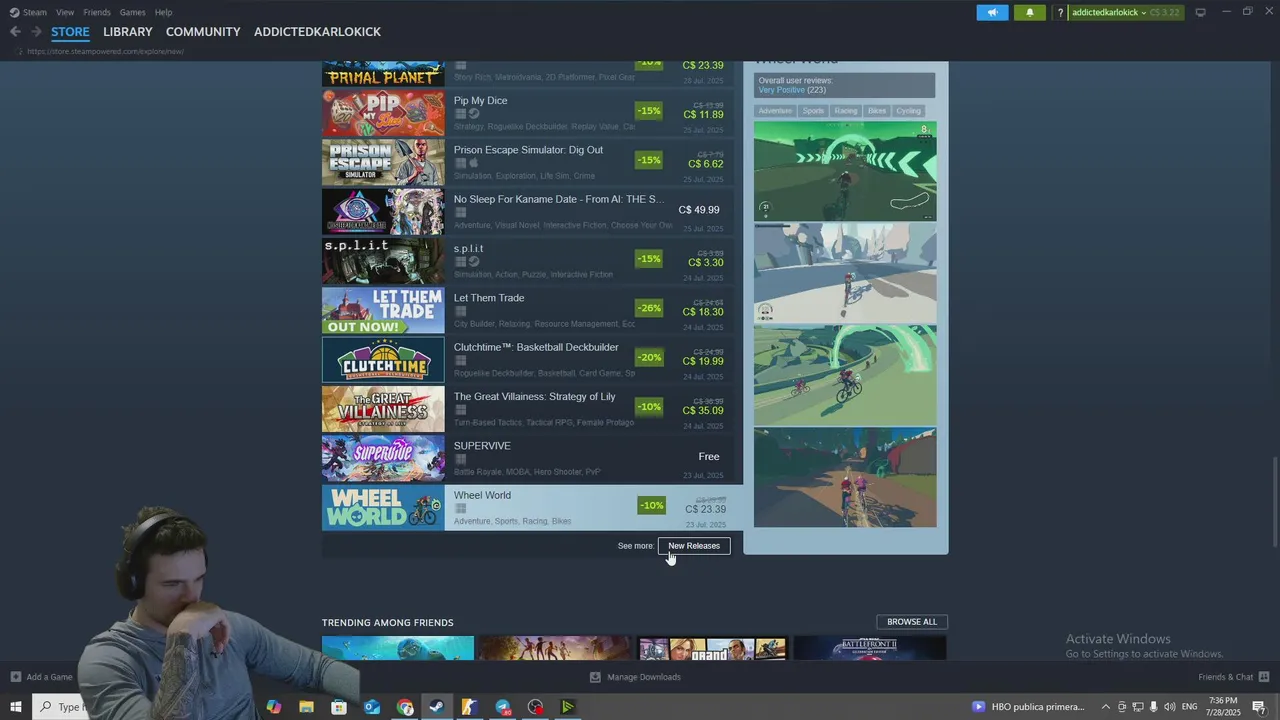
Task: Go back with the left arrow
Action: pos(15,32)
